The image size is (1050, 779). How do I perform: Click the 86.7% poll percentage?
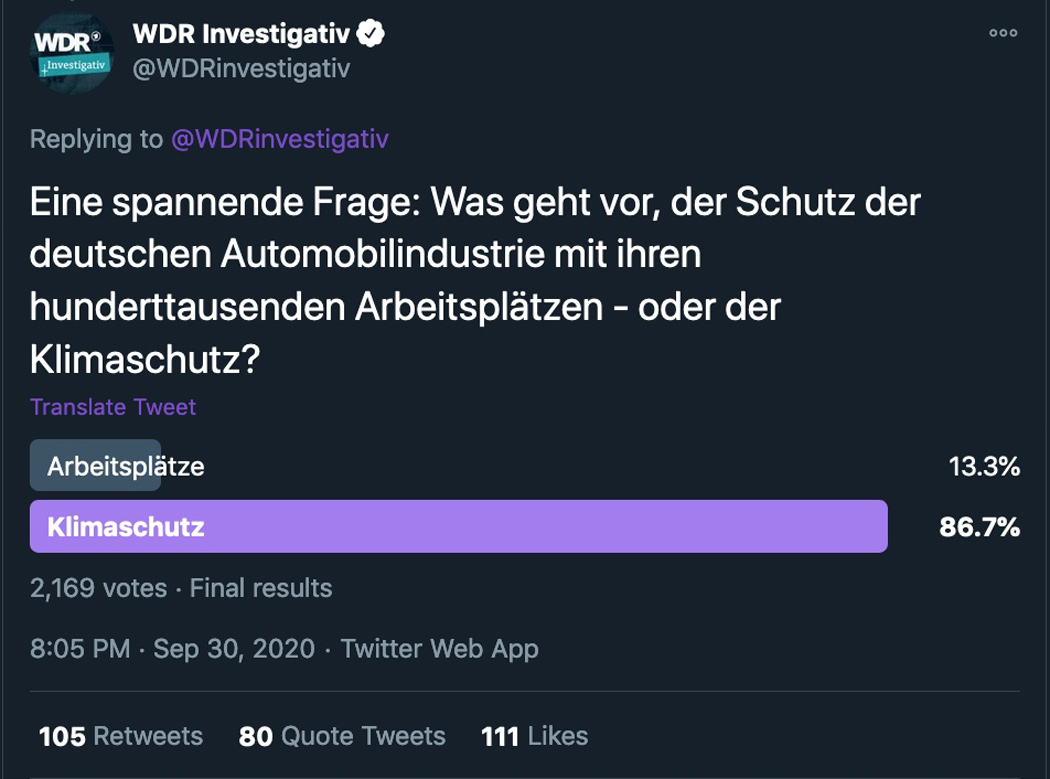click(x=979, y=526)
